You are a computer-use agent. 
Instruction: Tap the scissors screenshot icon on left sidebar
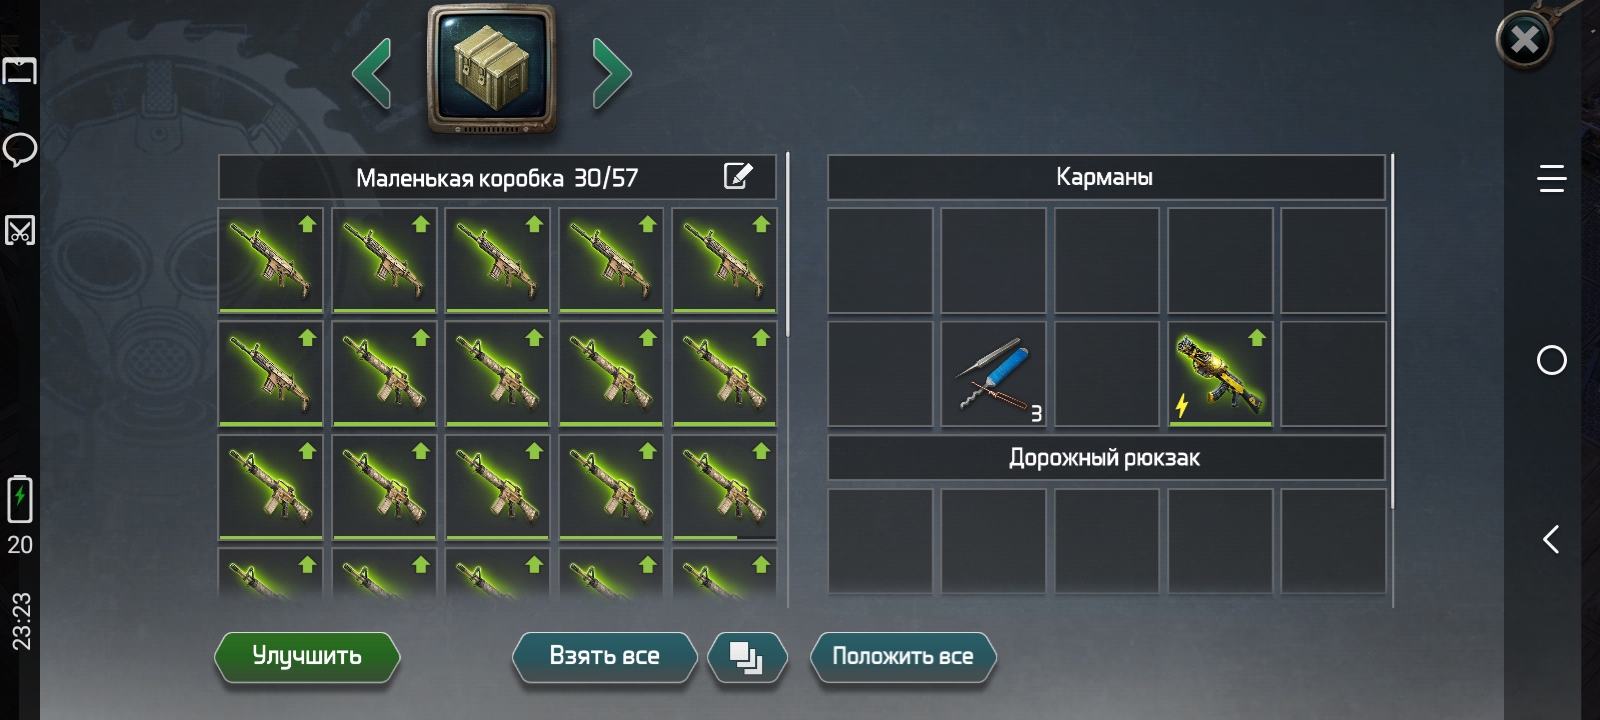tap(20, 230)
